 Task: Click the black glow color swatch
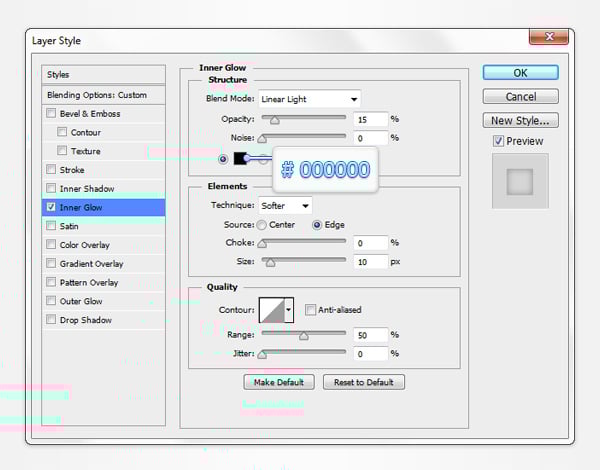tap(240, 158)
